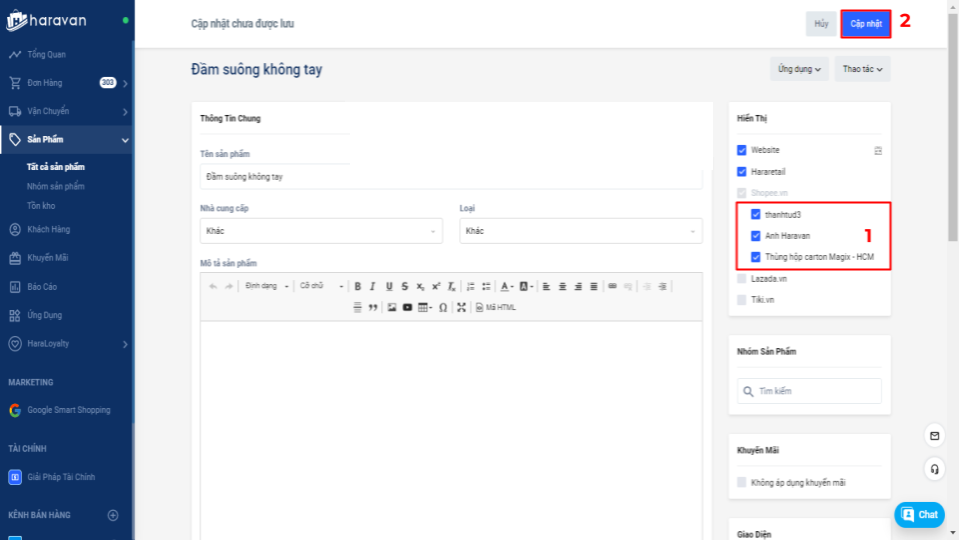
Task: Click the Bold icon in the editor toolbar
Action: [x=358, y=286]
